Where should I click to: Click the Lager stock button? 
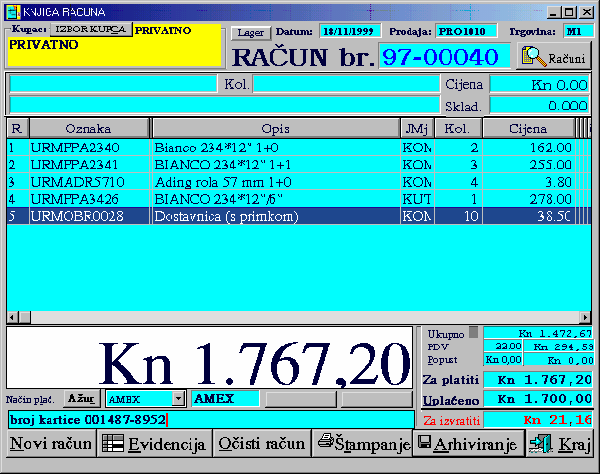pyautogui.click(x=249, y=32)
